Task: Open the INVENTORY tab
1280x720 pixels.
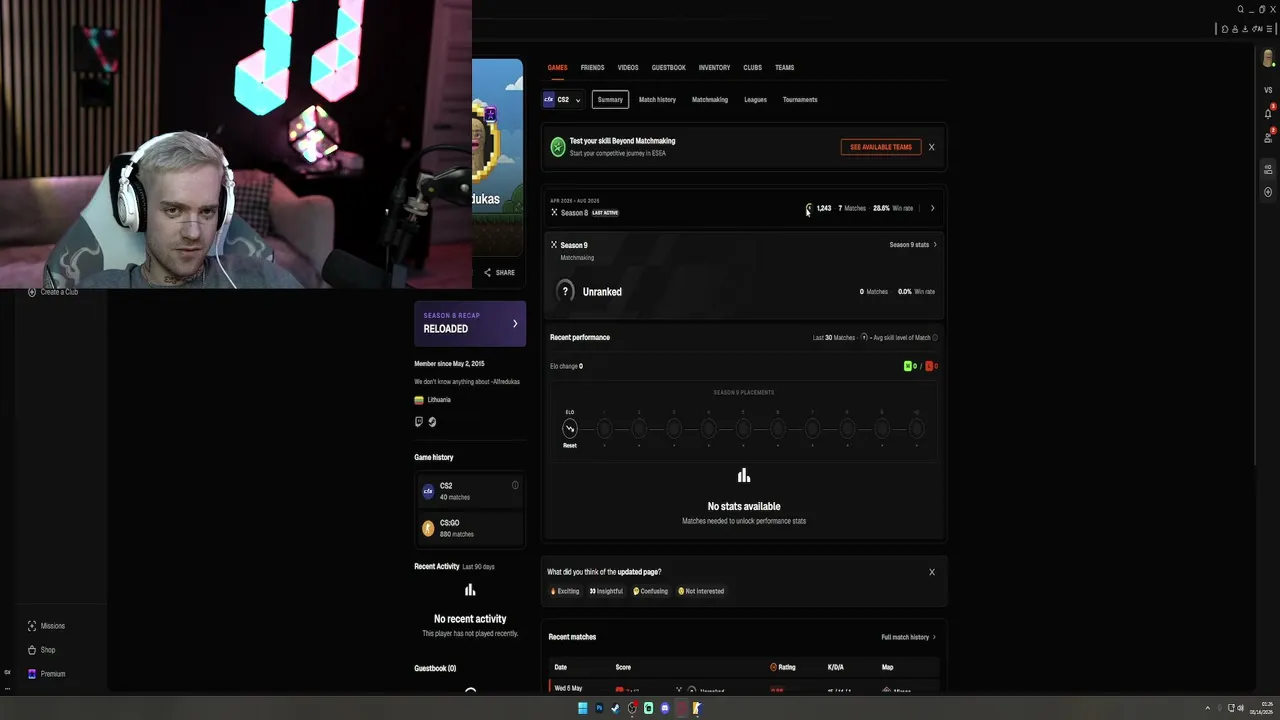Action: pyautogui.click(x=714, y=68)
